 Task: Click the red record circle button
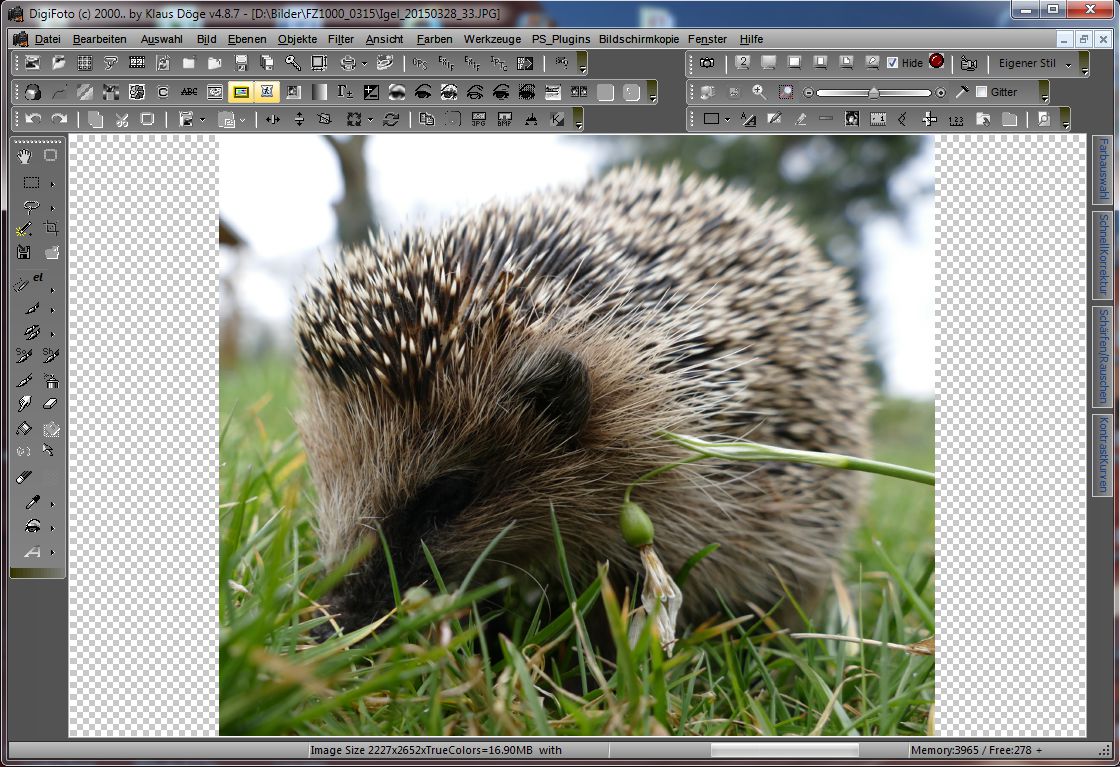(936, 61)
